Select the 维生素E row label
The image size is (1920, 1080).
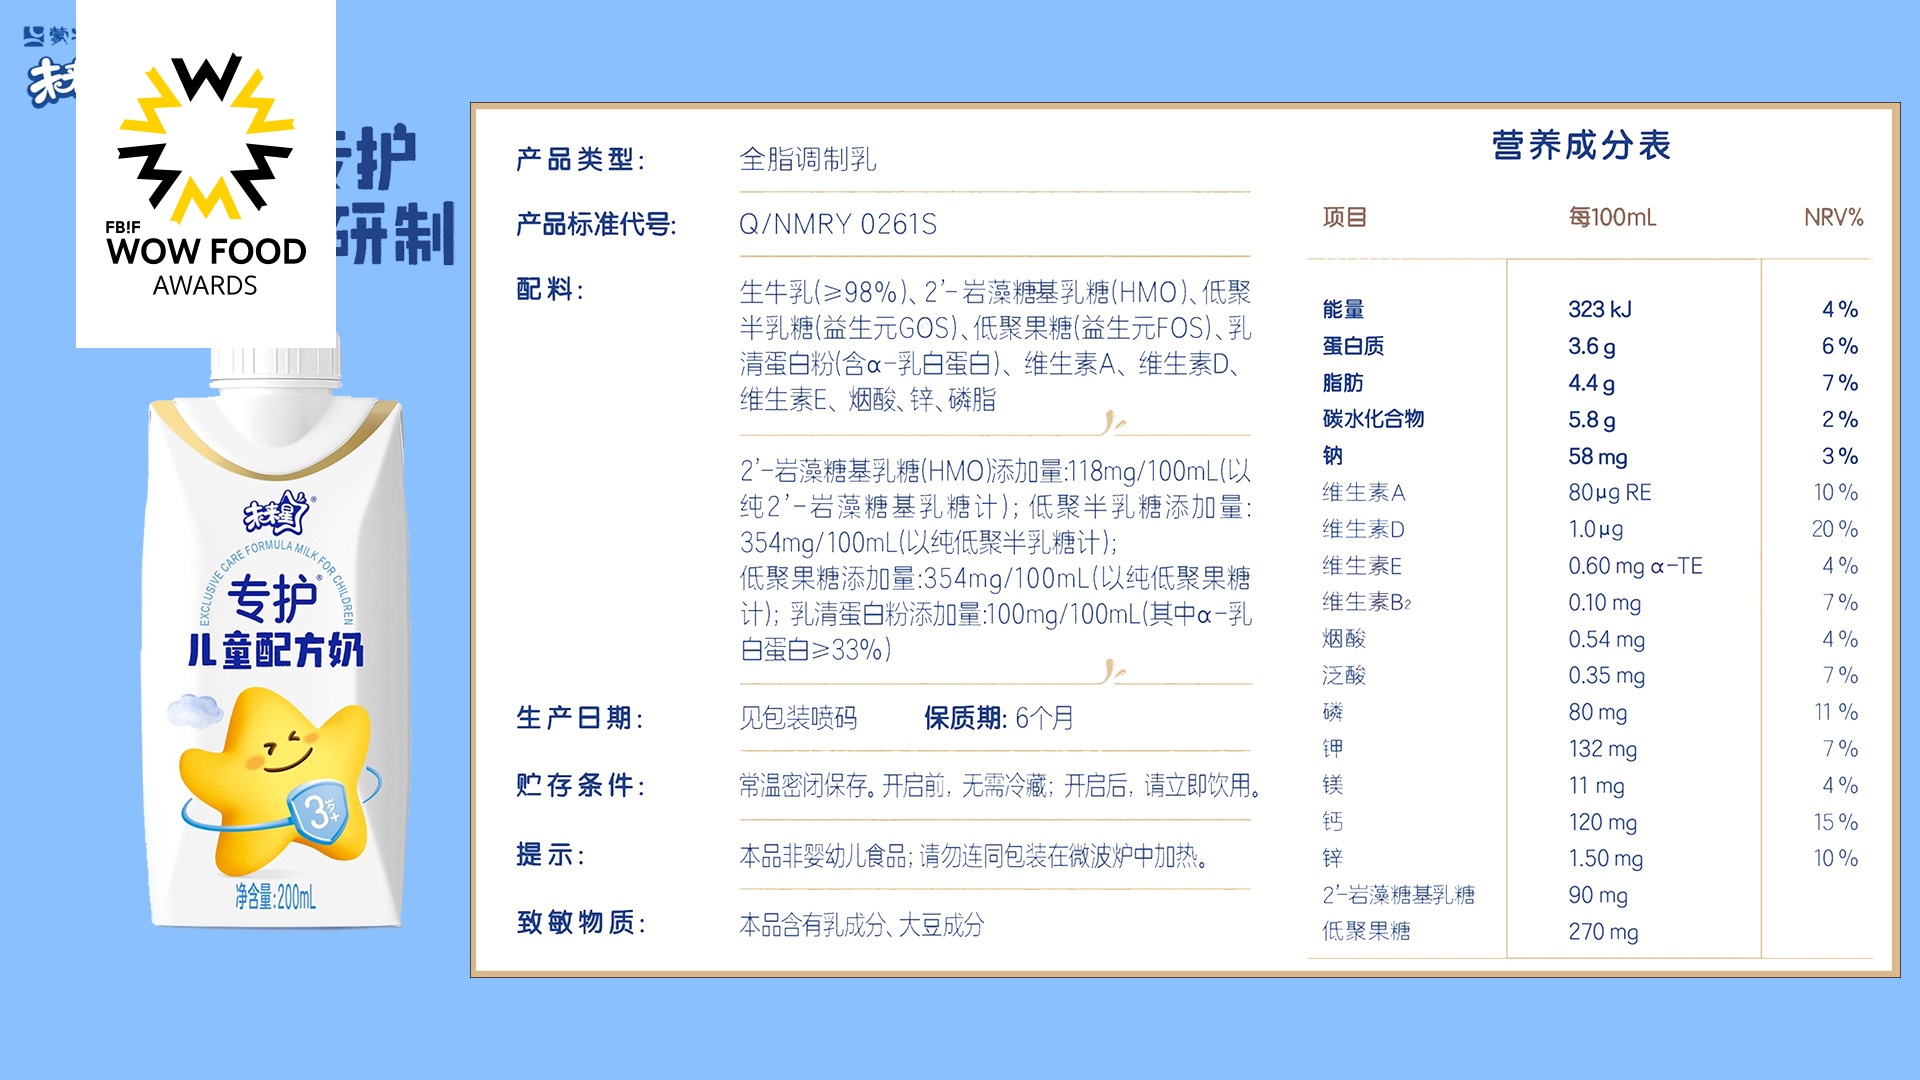[x=1362, y=566]
